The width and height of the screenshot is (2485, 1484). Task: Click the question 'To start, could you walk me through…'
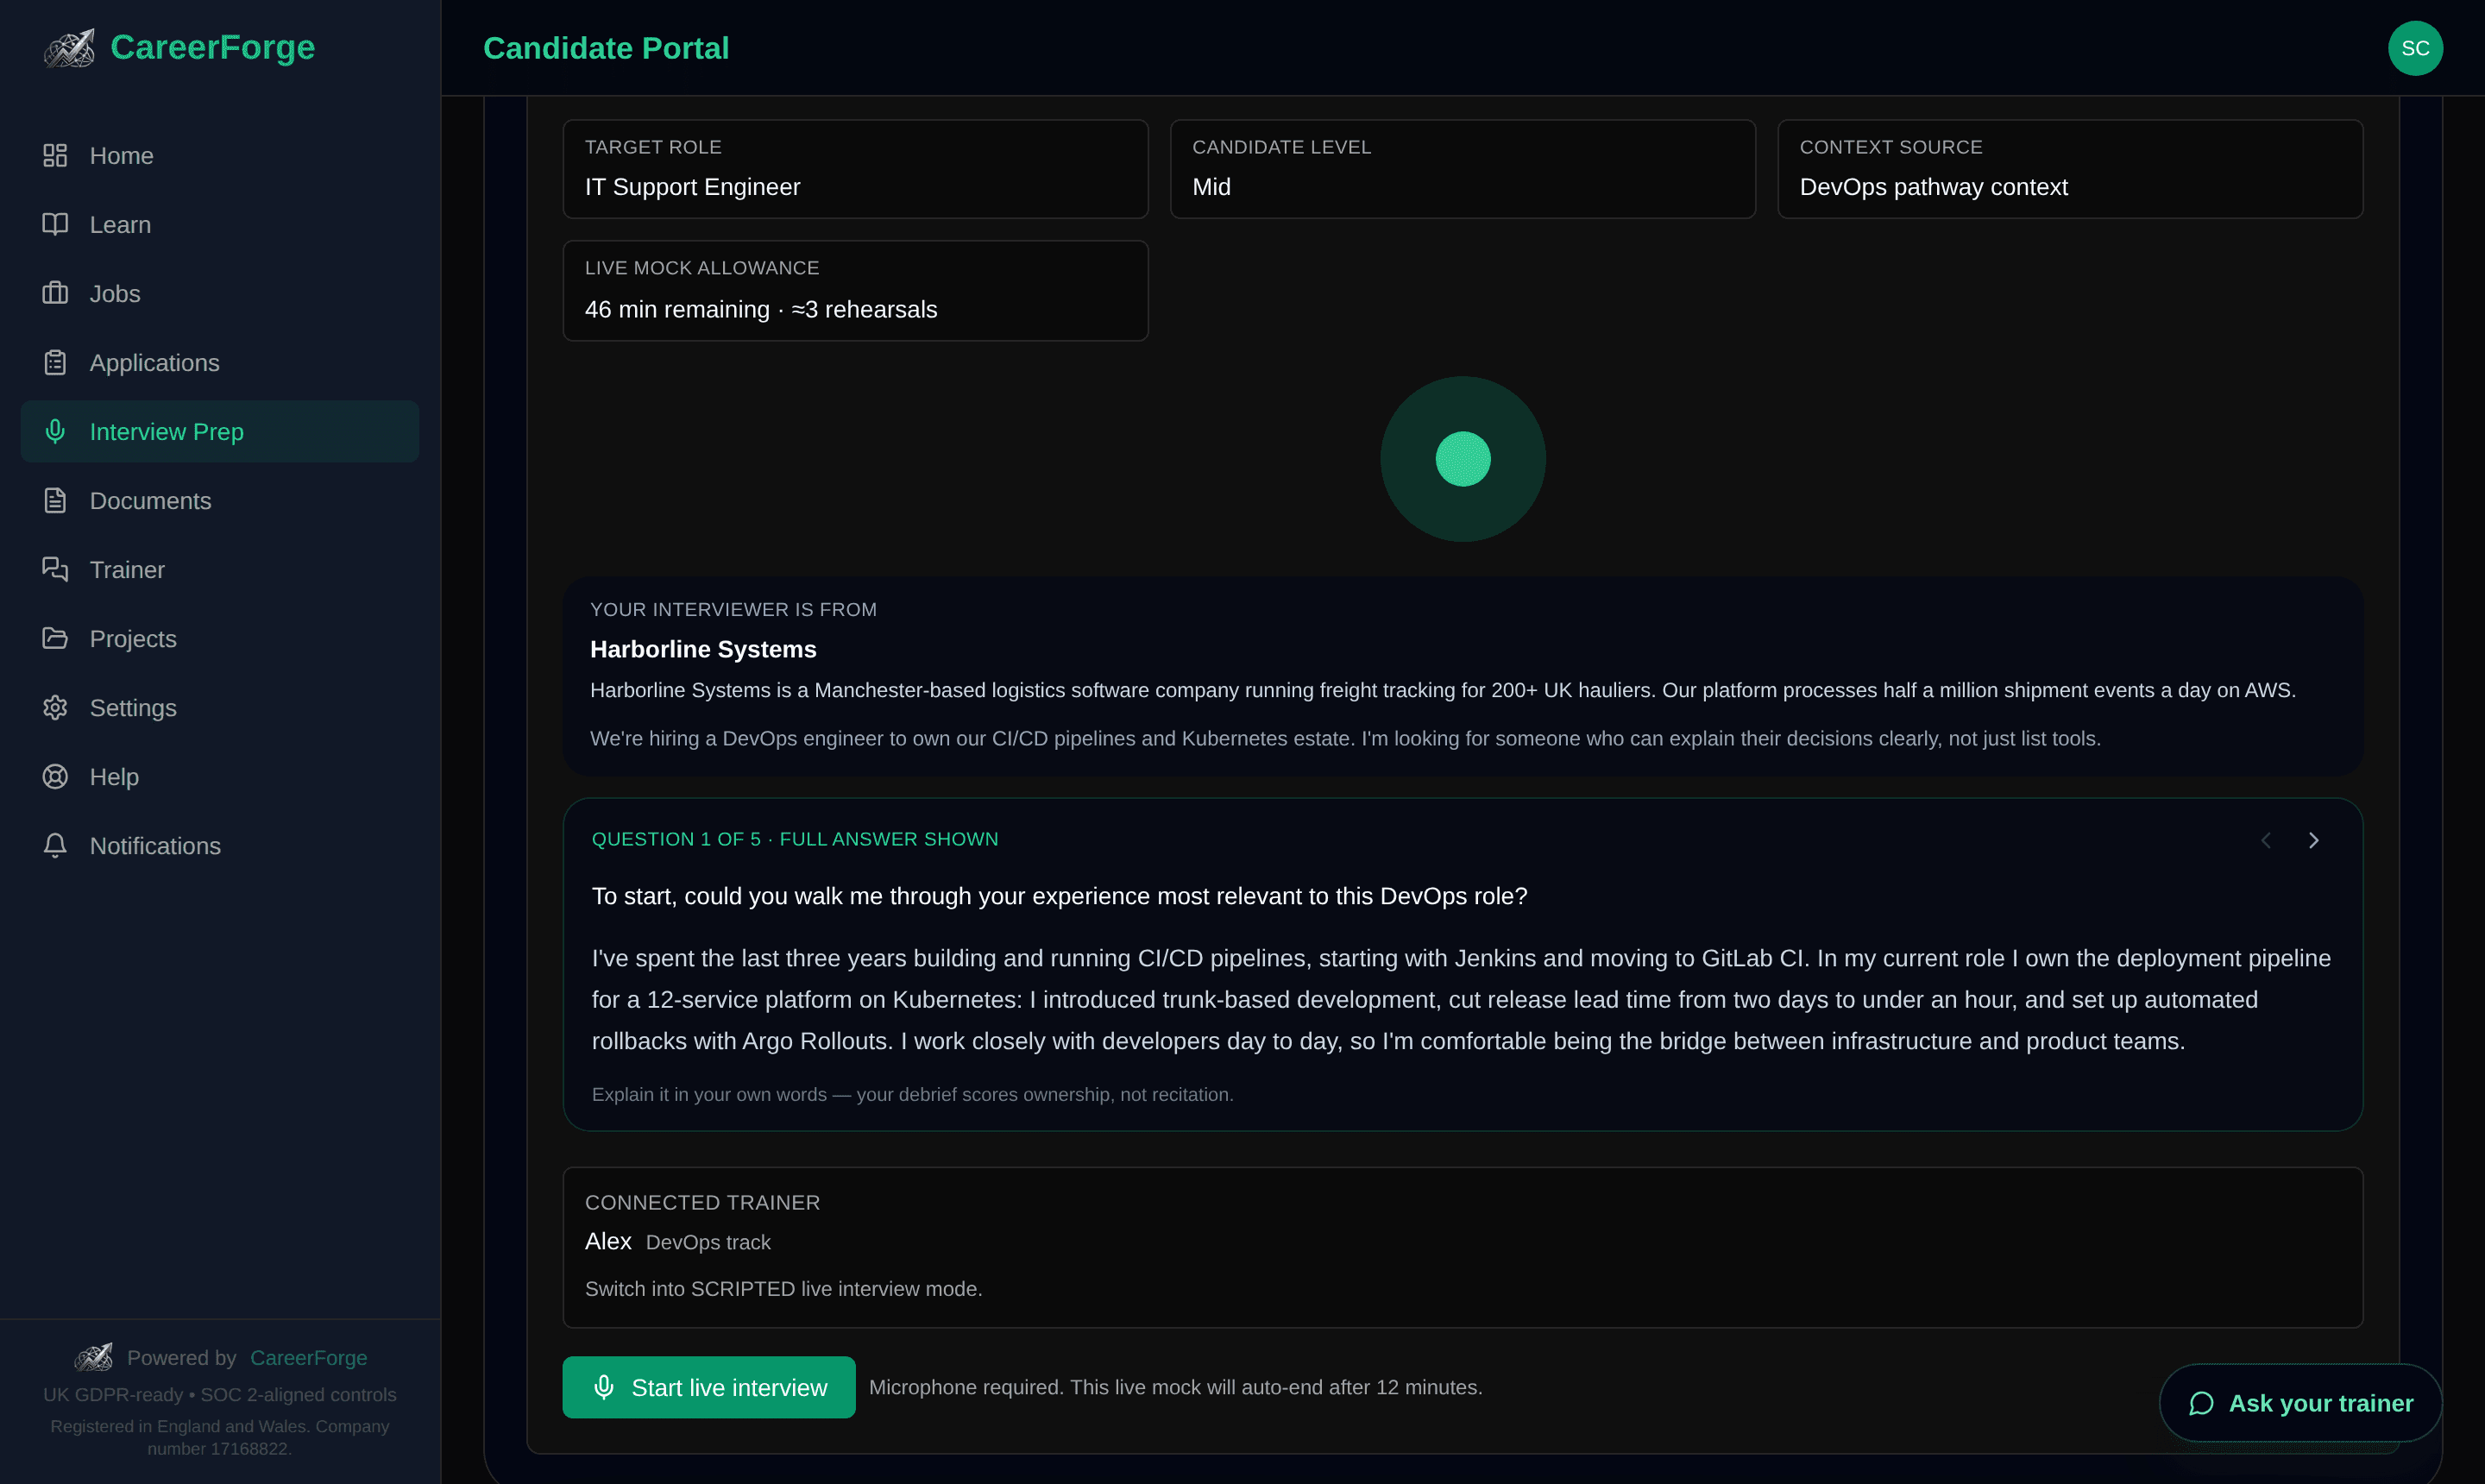tap(1060, 896)
